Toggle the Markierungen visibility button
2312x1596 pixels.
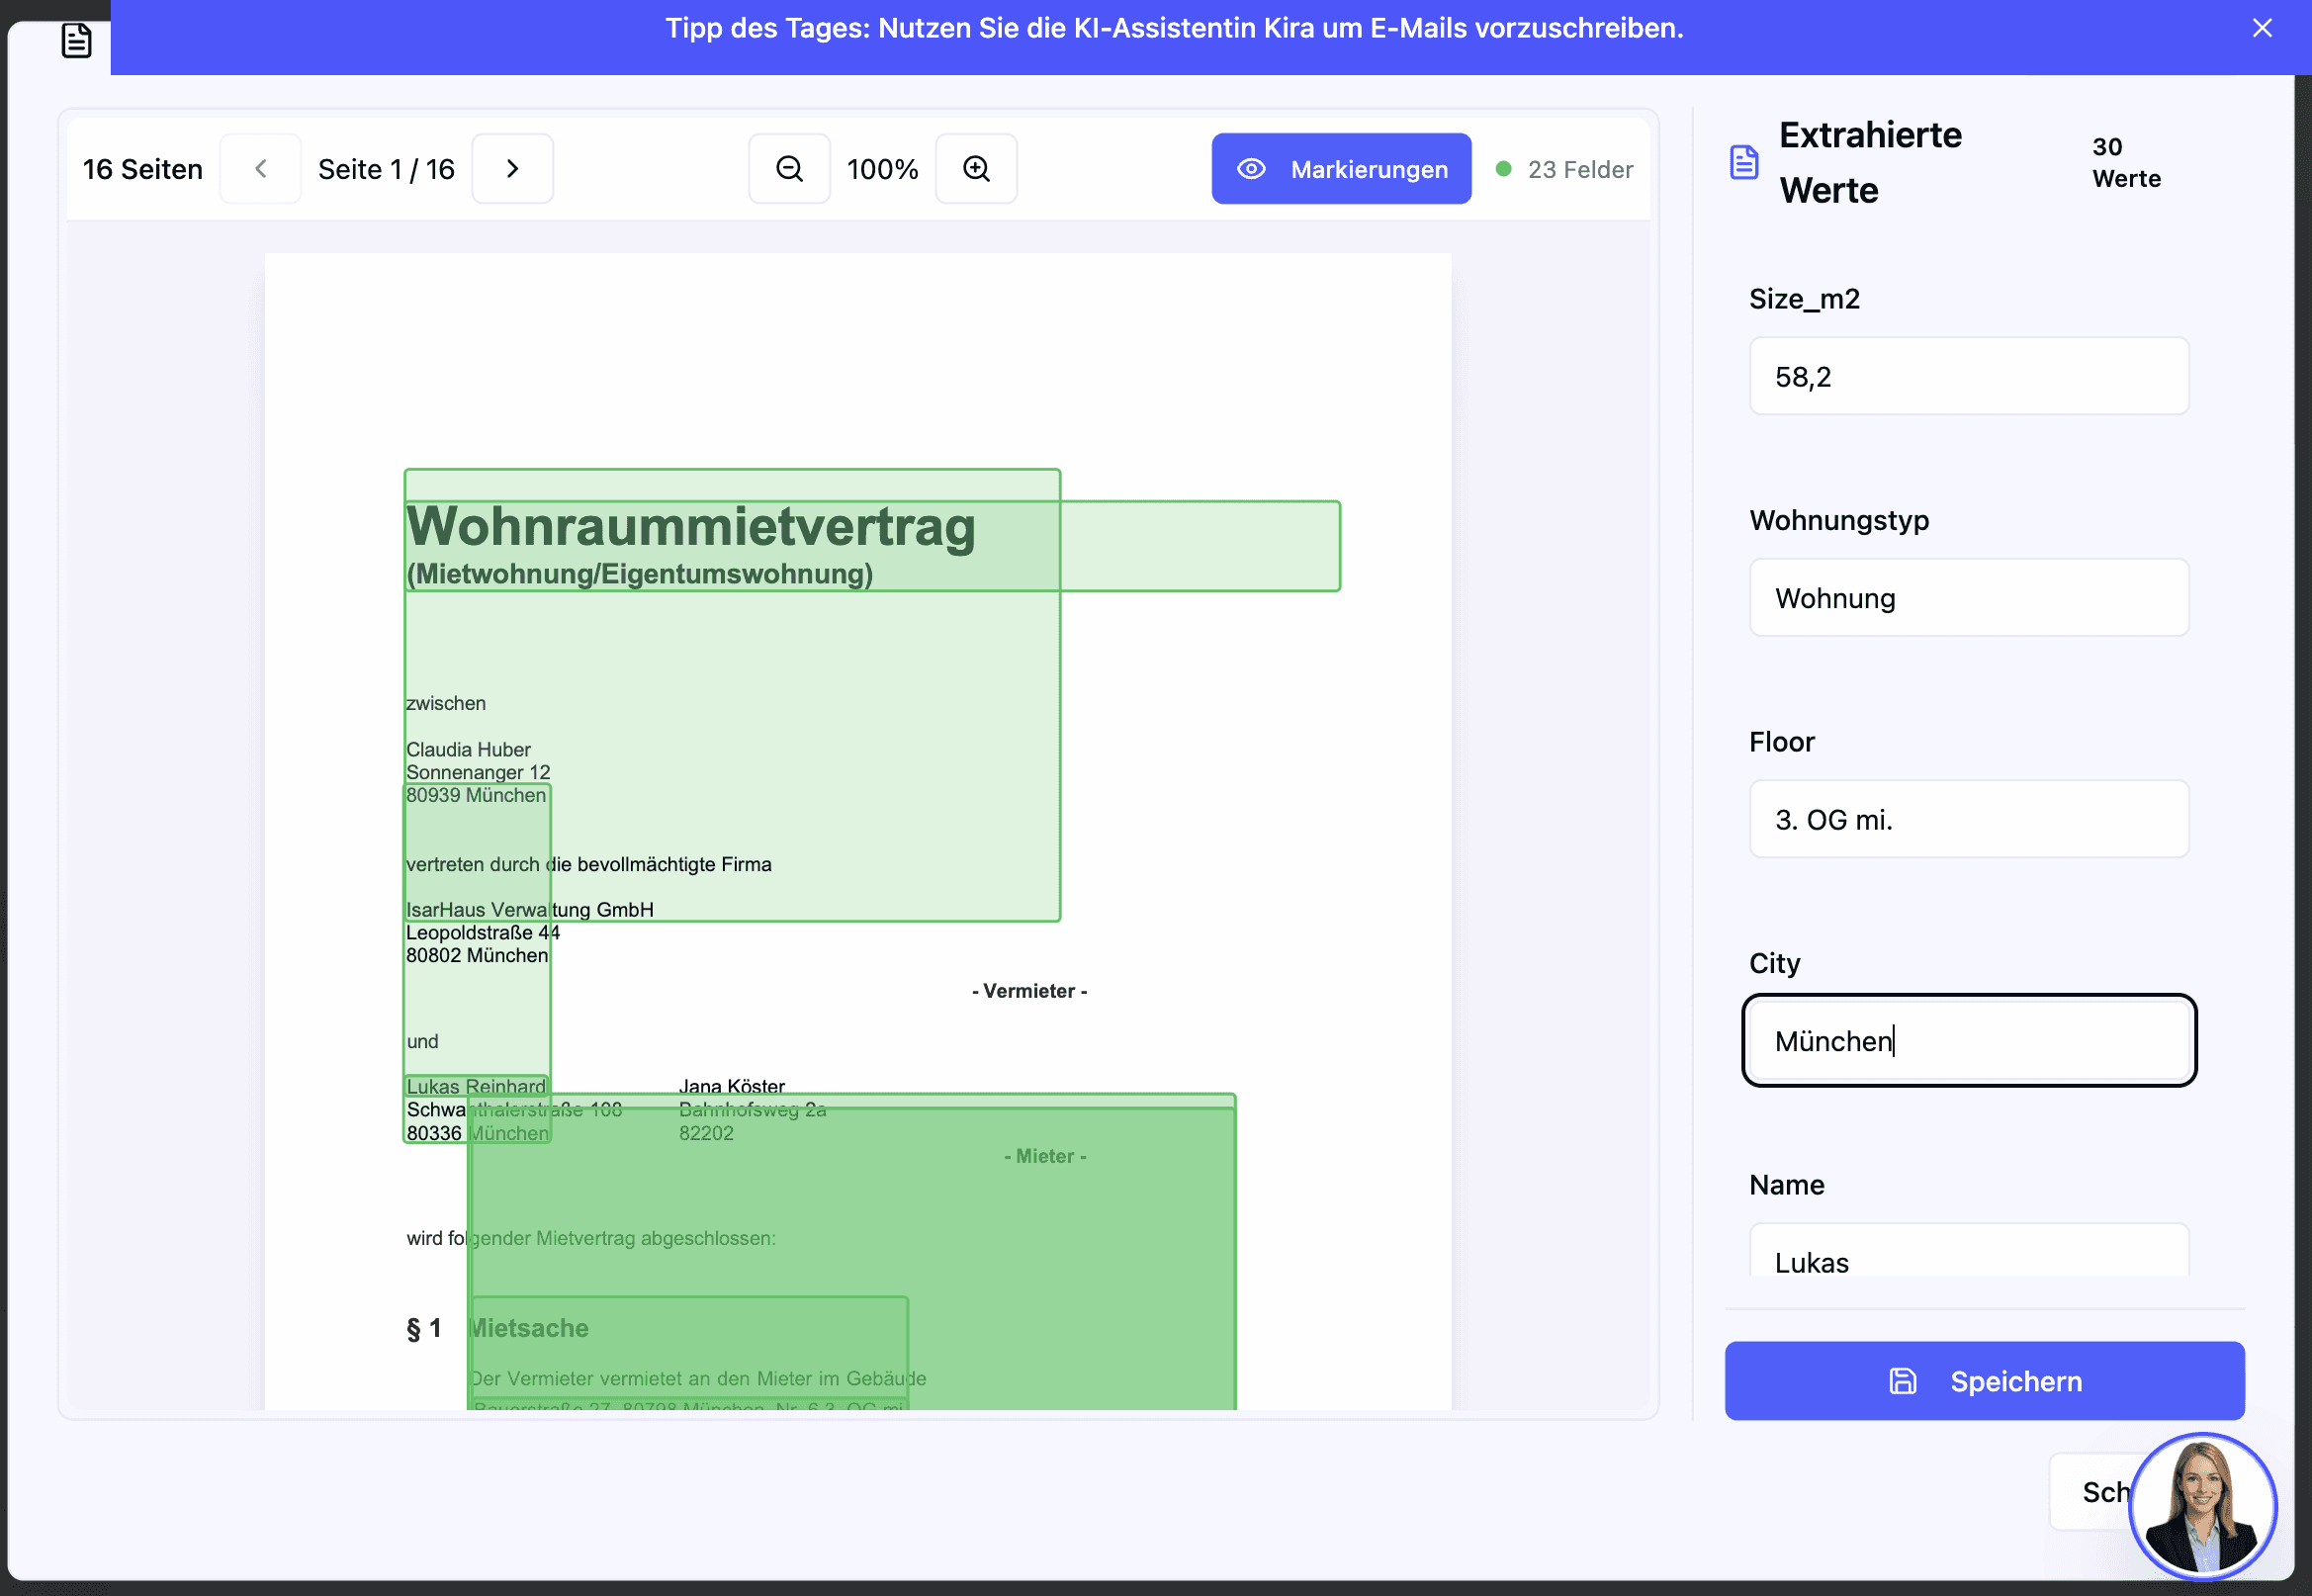click(x=1341, y=169)
